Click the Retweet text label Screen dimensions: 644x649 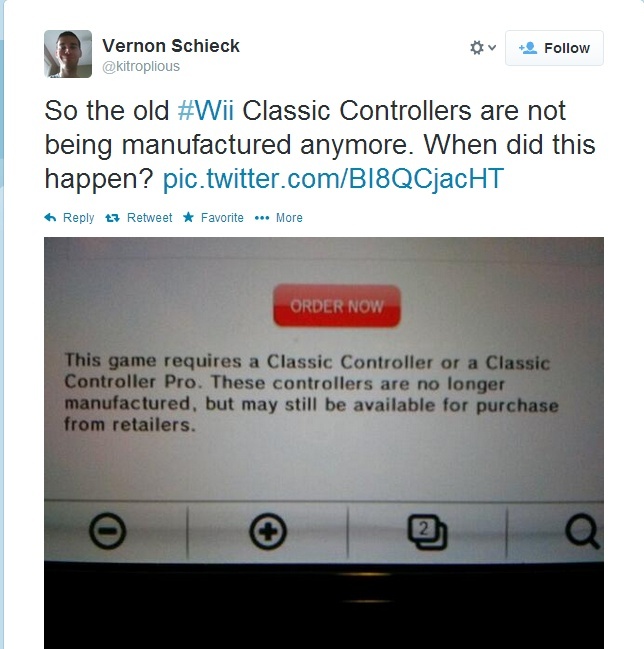[x=149, y=218]
